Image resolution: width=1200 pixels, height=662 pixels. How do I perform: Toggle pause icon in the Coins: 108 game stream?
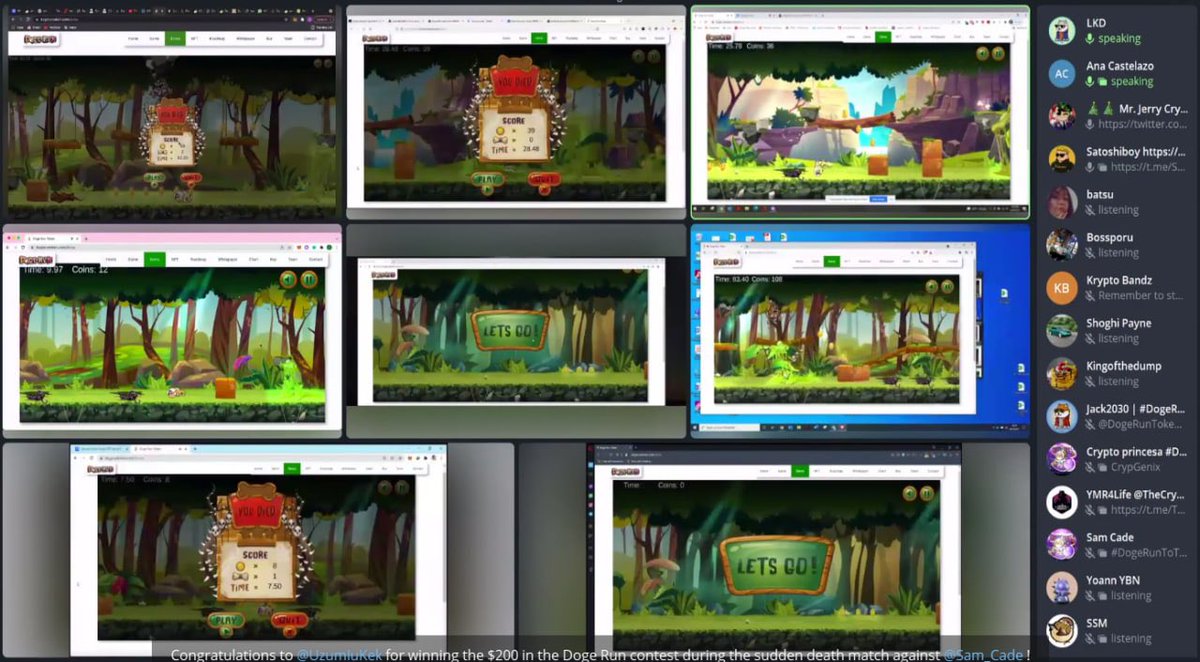[947, 286]
